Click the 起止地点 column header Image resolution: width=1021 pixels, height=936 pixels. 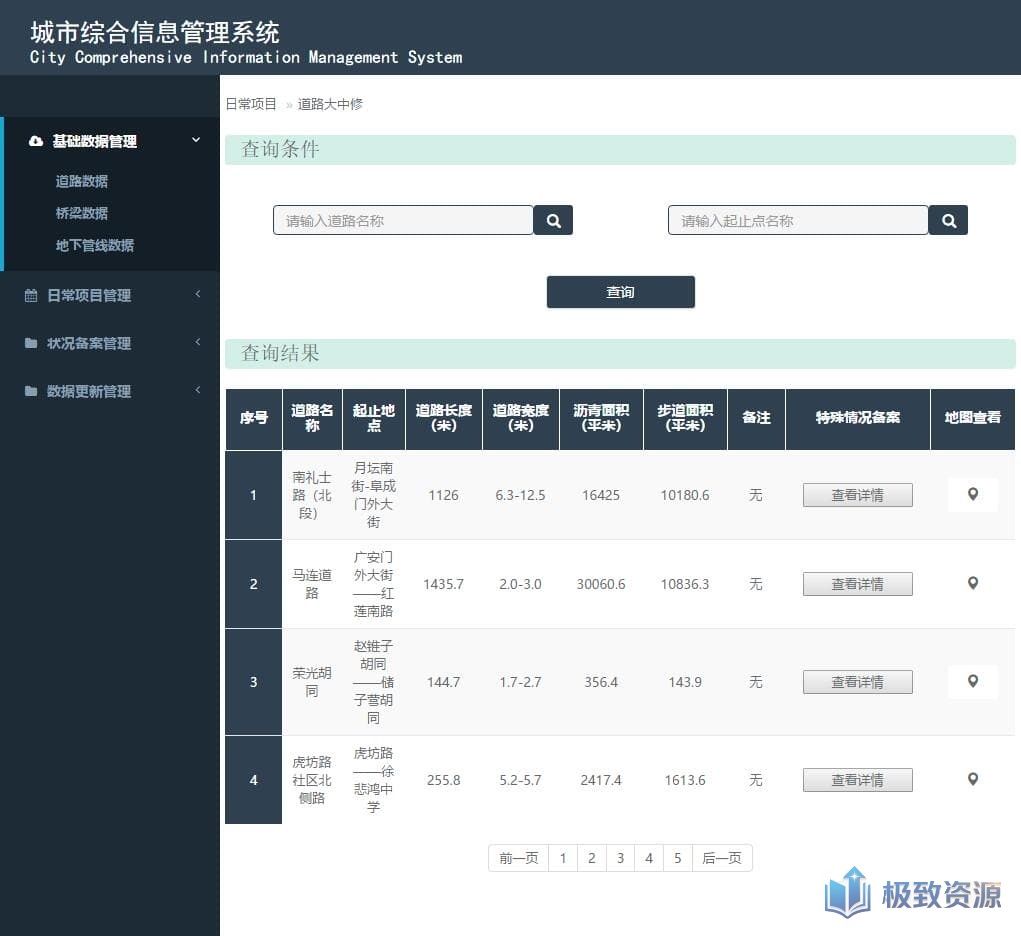(374, 419)
